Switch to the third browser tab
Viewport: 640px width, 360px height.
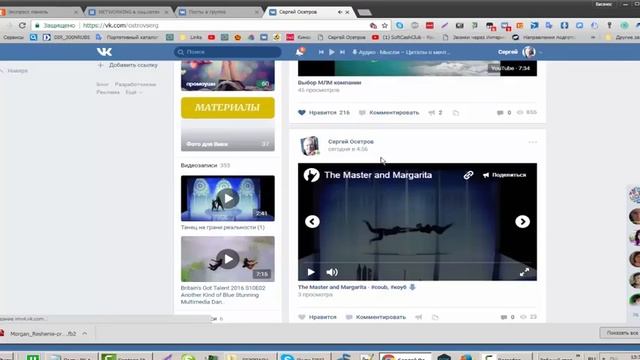tap(218, 12)
